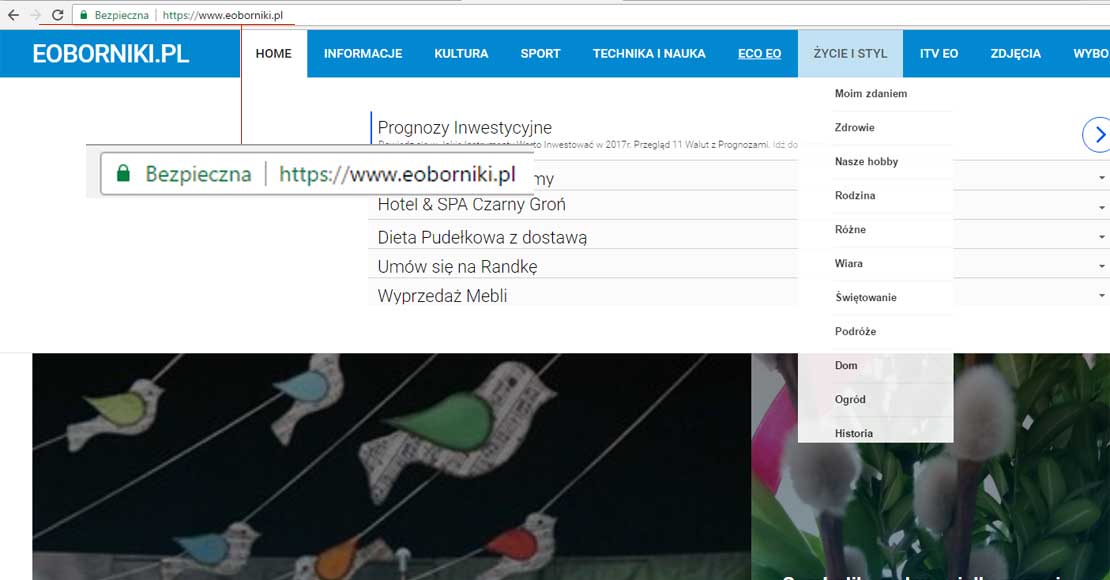Viewport: 1110px width, 580px height.
Task: Open Prognozy Inwestycyjne ad link
Action: click(464, 127)
